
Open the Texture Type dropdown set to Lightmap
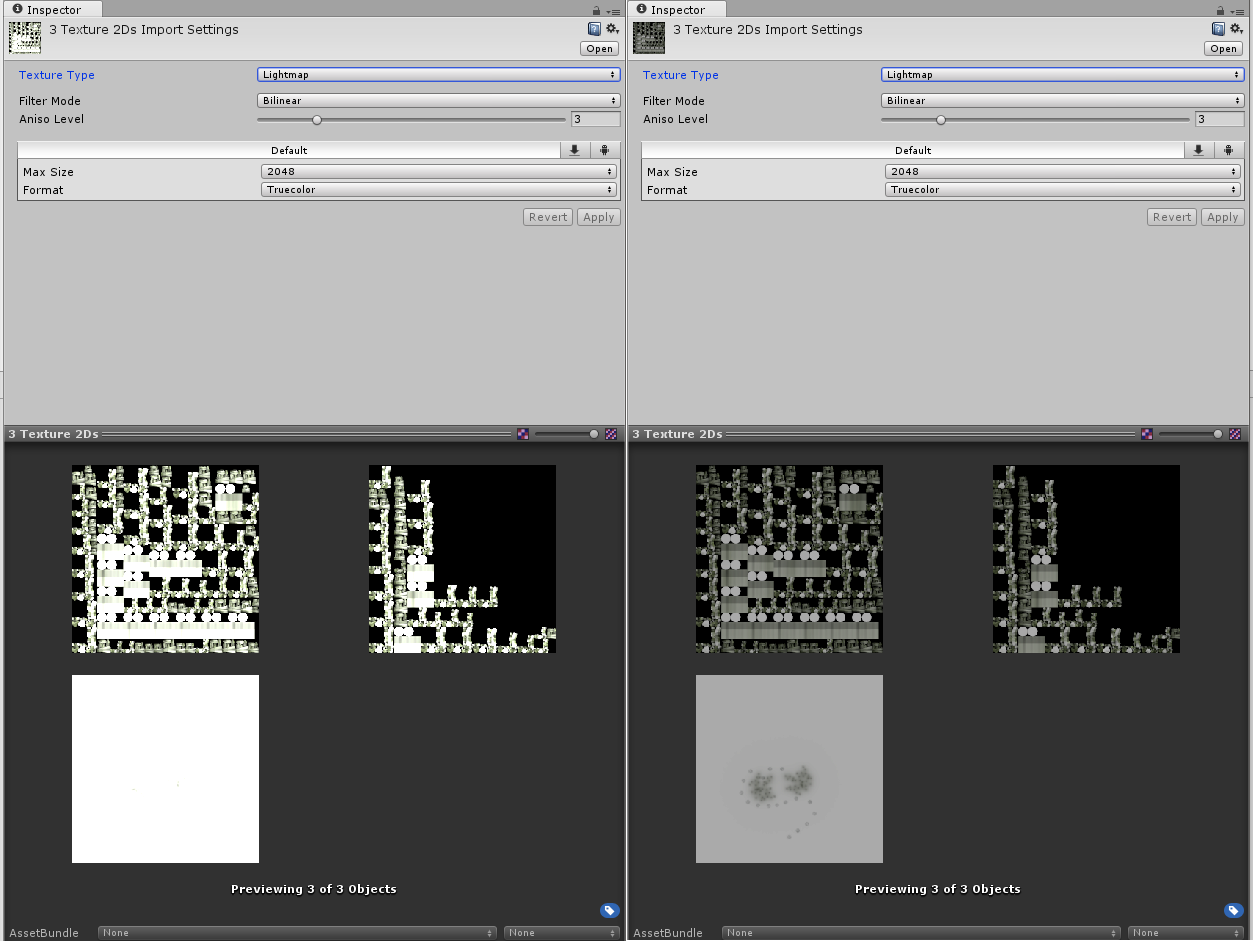tap(438, 74)
